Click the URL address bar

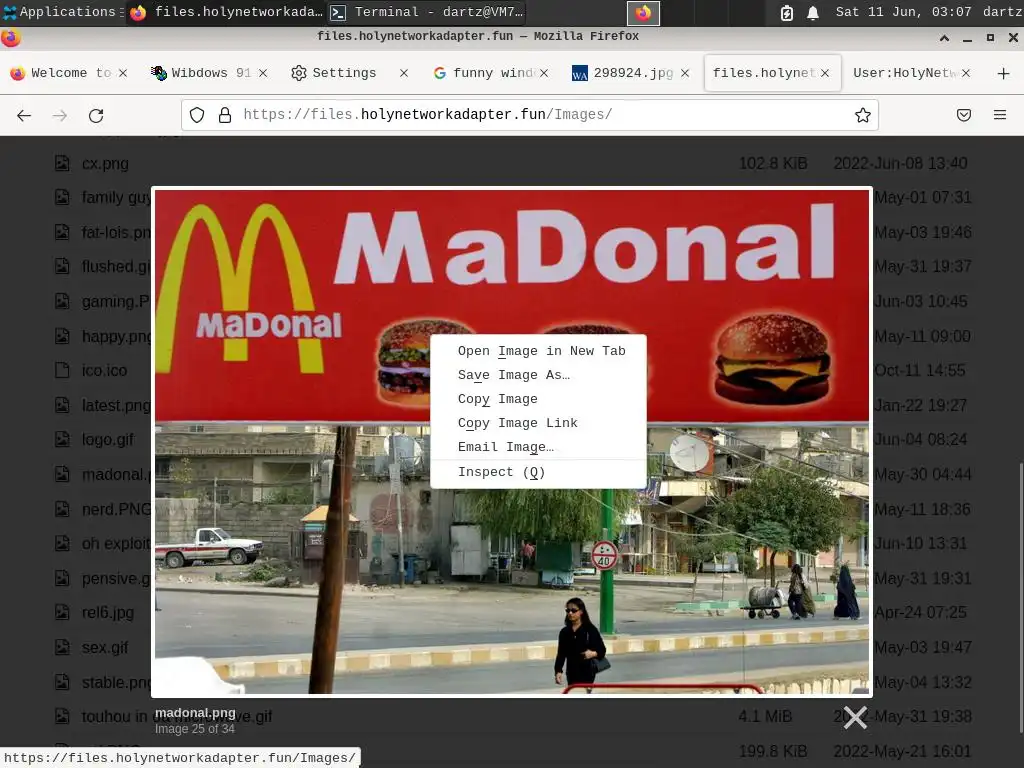[529, 115]
